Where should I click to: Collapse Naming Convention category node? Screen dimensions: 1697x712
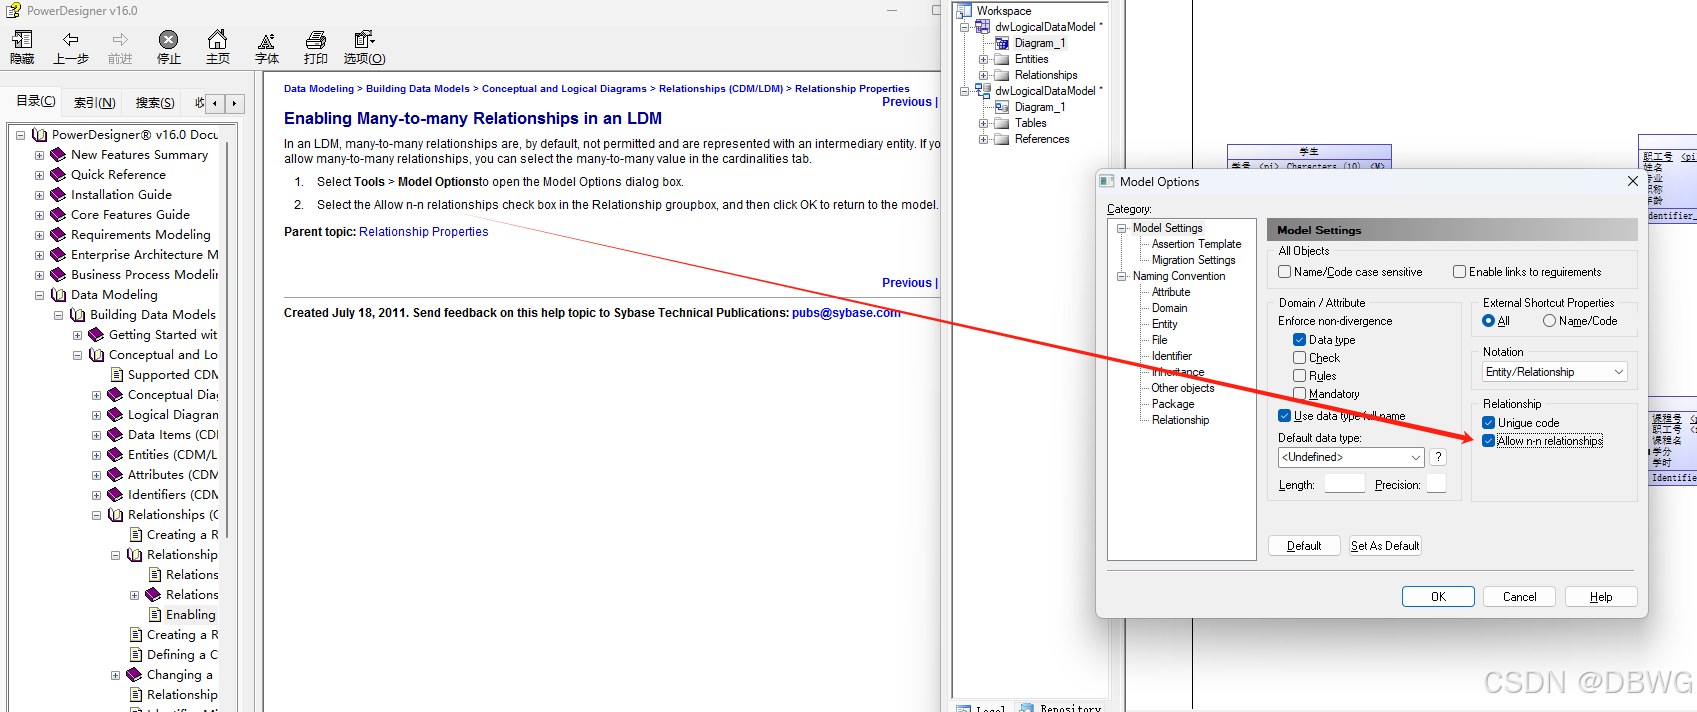(1122, 276)
